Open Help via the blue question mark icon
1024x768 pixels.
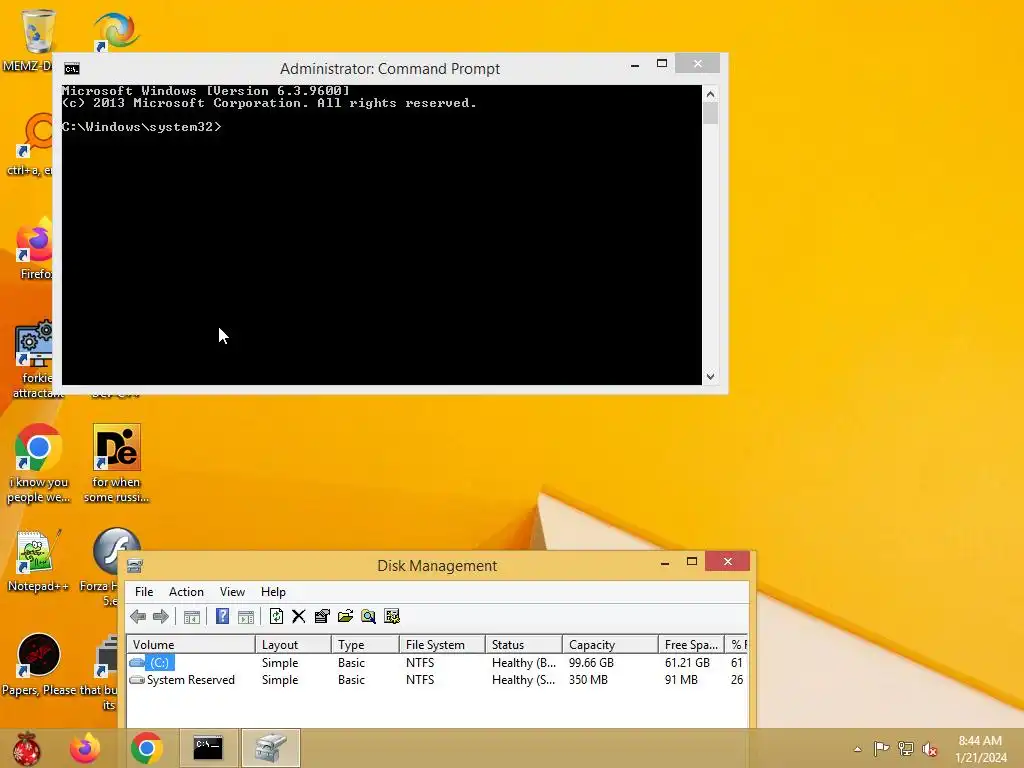click(222, 616)
